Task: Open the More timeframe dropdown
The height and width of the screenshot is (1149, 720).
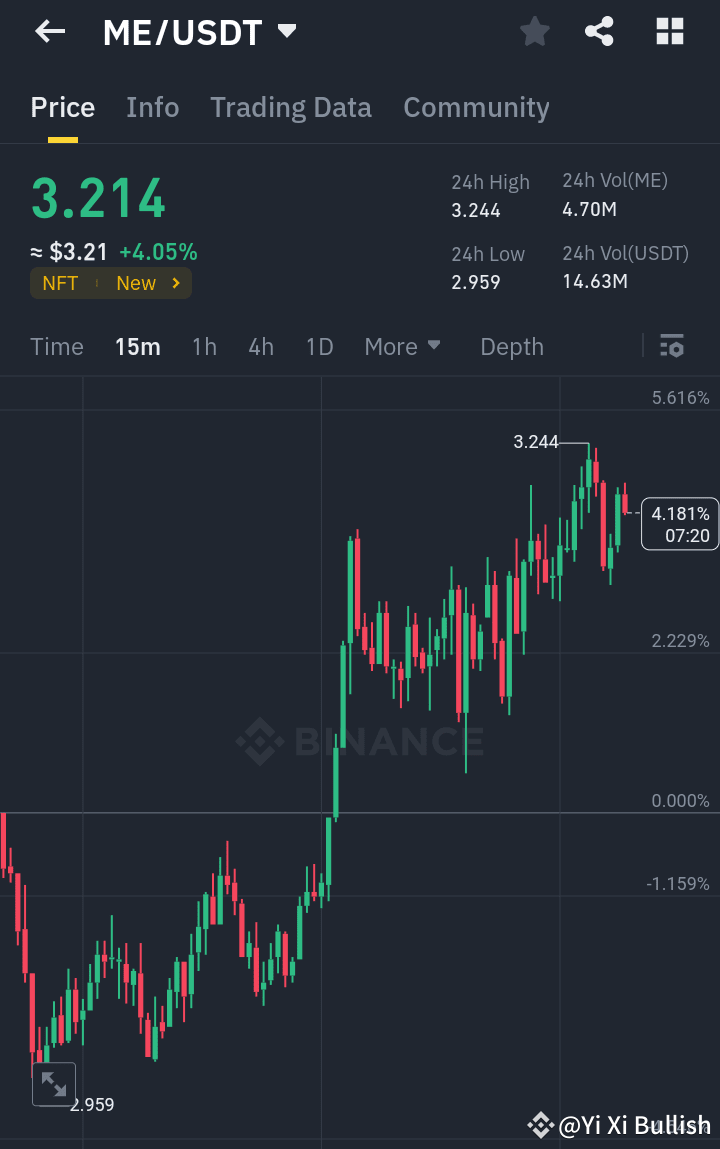Action: (402, 346)
